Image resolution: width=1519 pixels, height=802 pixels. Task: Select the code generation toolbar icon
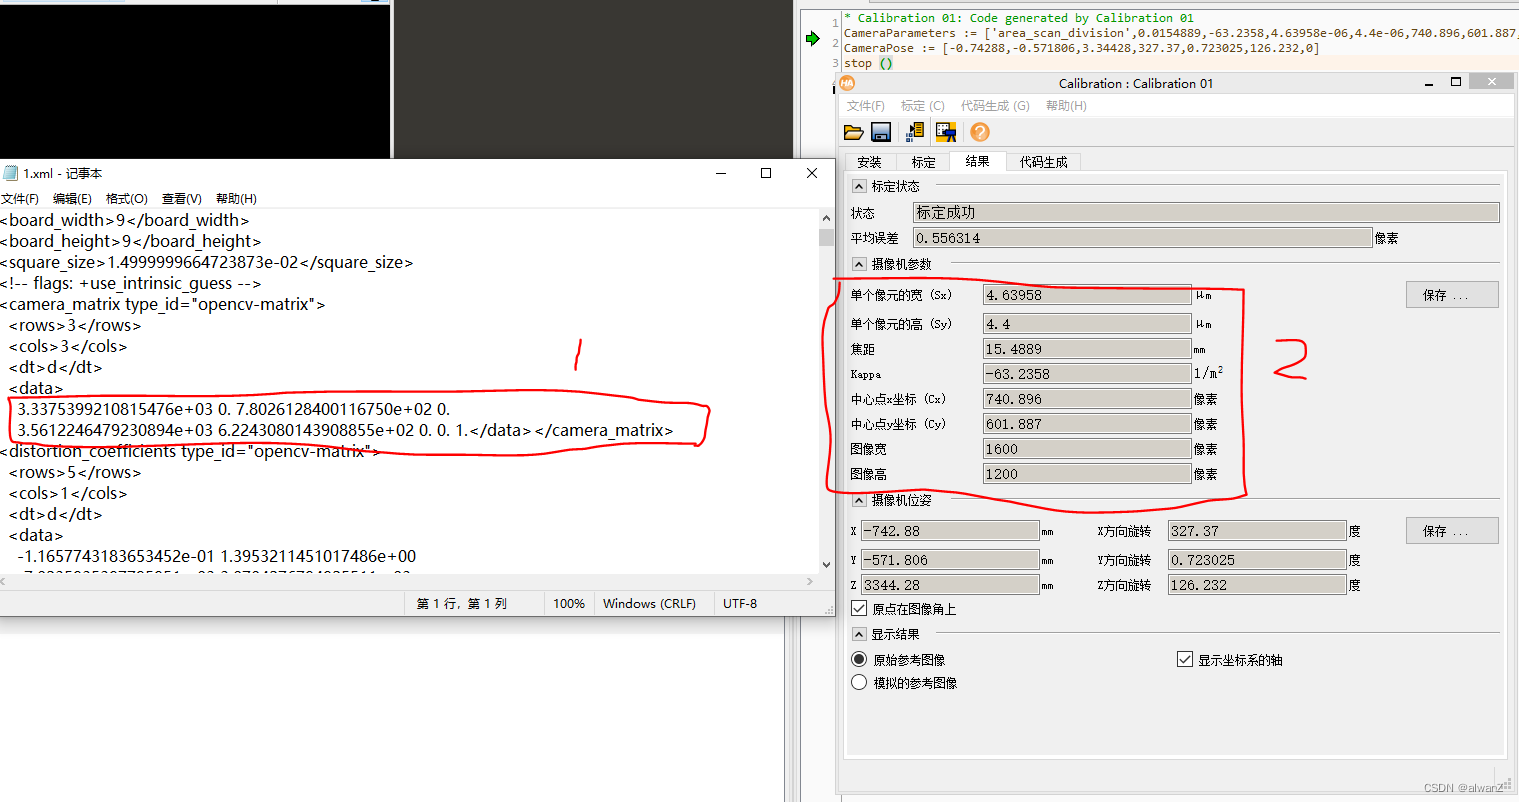(914, 131)
